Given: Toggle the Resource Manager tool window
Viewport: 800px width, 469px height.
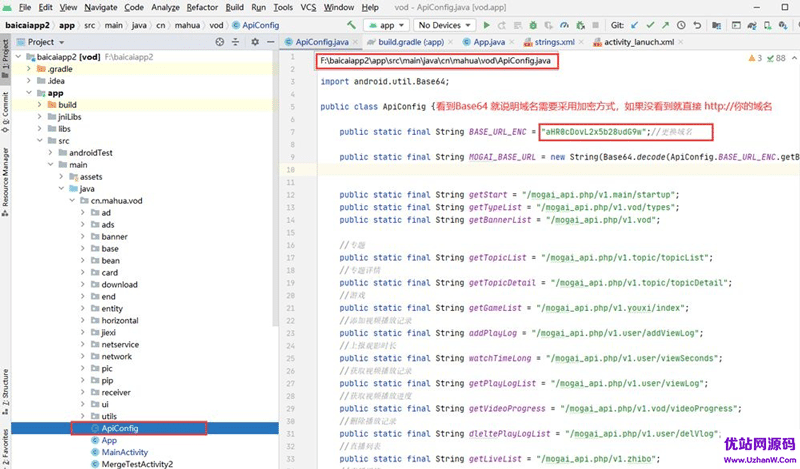Looking at the screenshot, I should pos(5,181).
